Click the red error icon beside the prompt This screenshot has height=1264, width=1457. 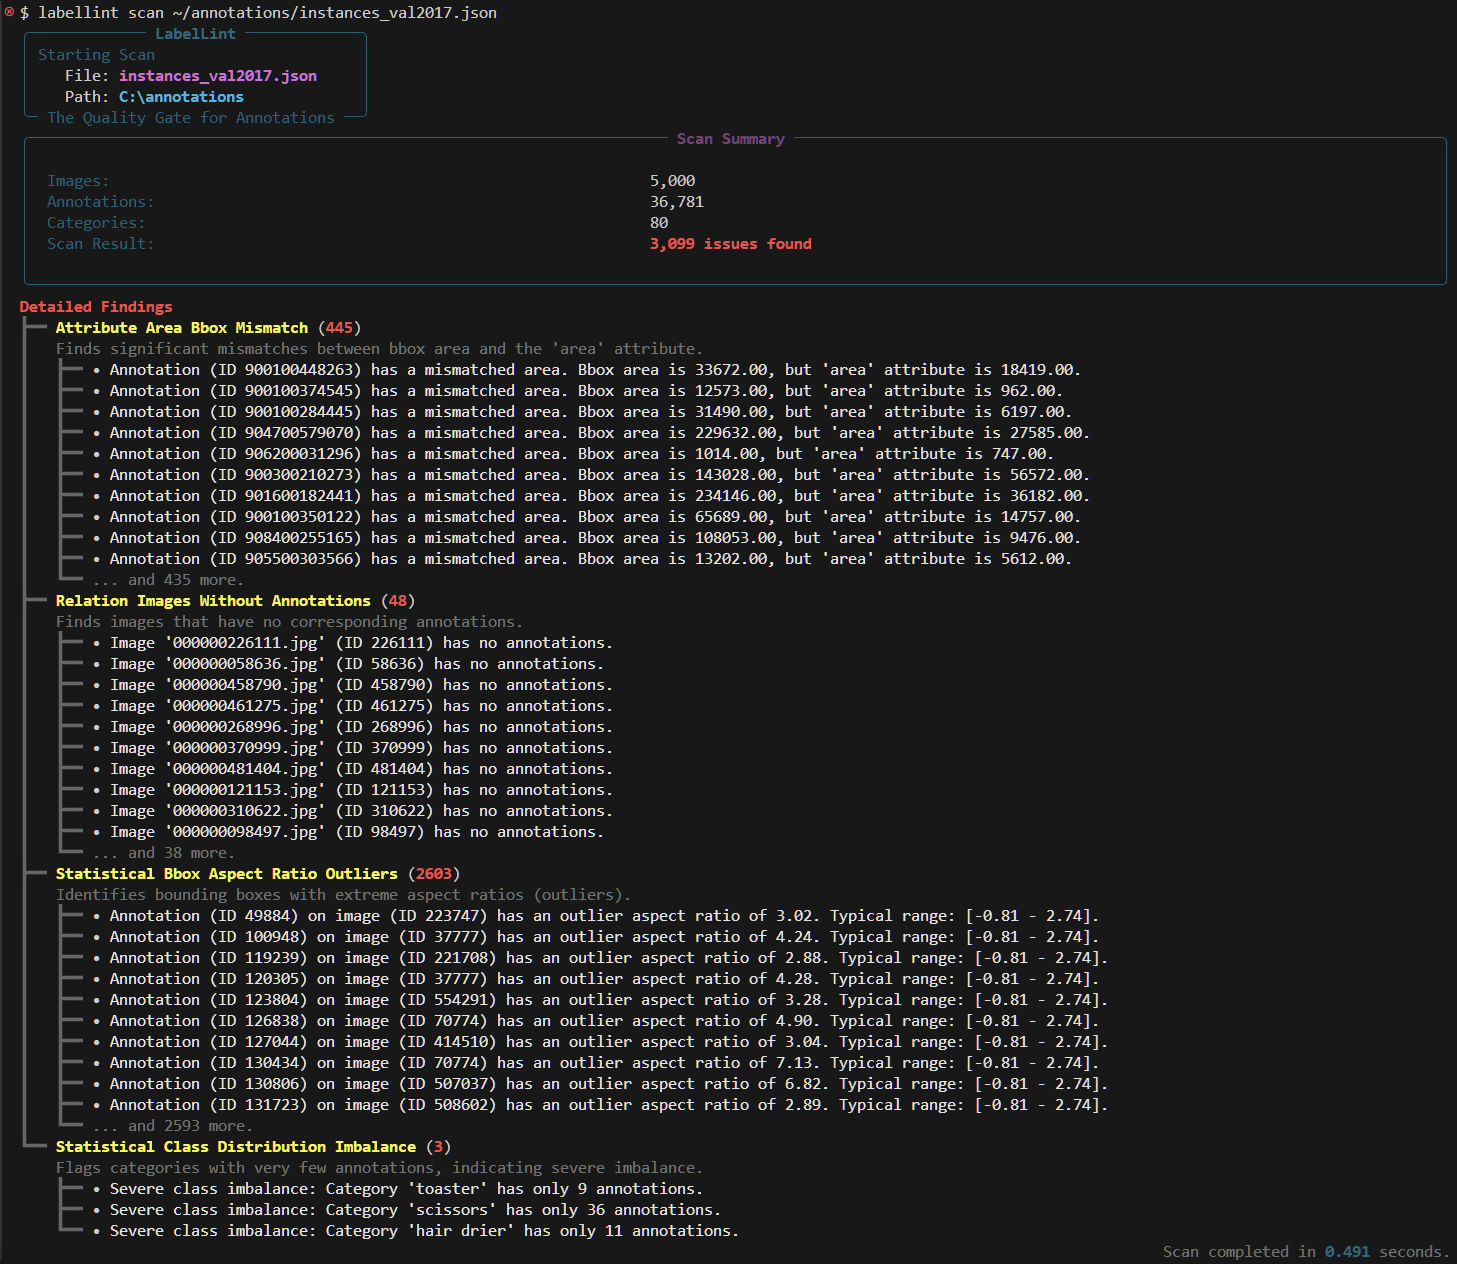[9, 12]
